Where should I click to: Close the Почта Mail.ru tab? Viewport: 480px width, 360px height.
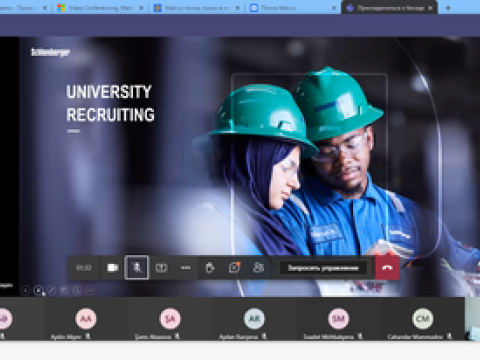[x=334, y=8]
